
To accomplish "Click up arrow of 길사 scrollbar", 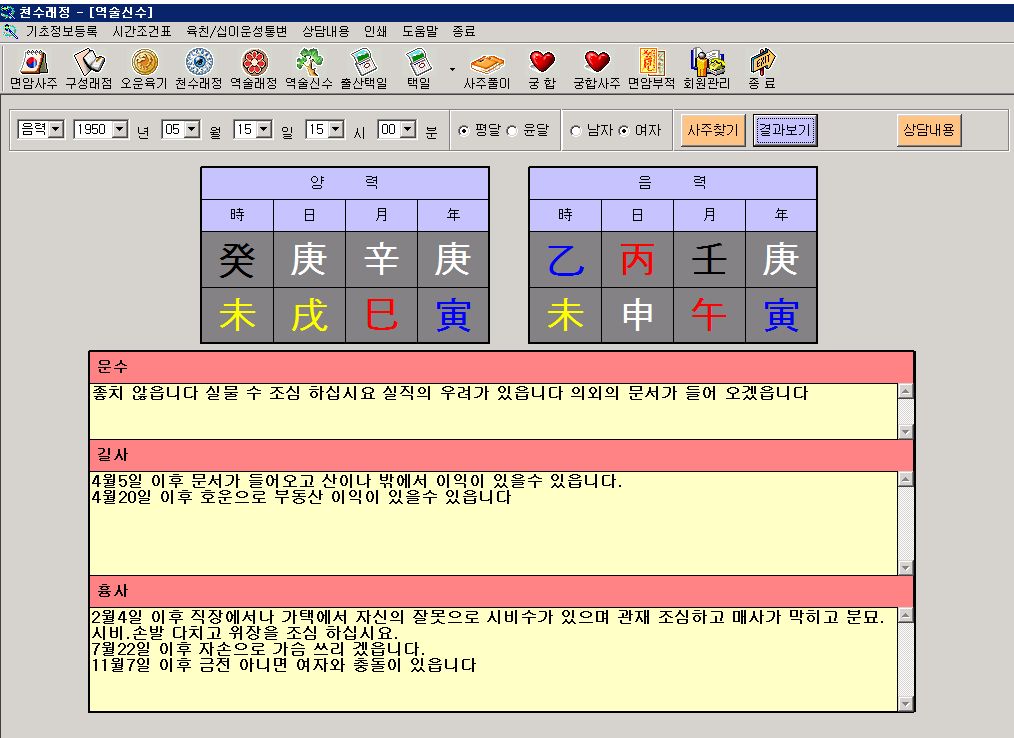I will coord(905,479).
